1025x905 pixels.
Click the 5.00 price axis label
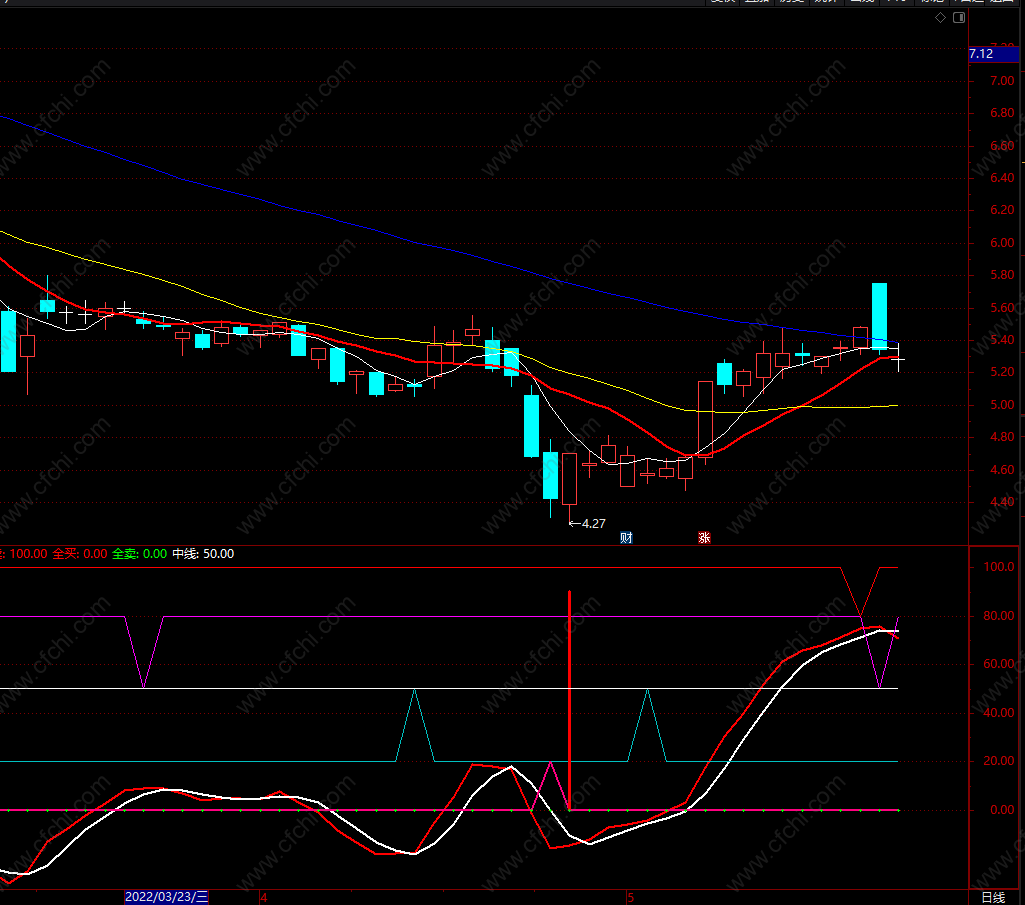pyautogui.click(x=1002, y=405)
